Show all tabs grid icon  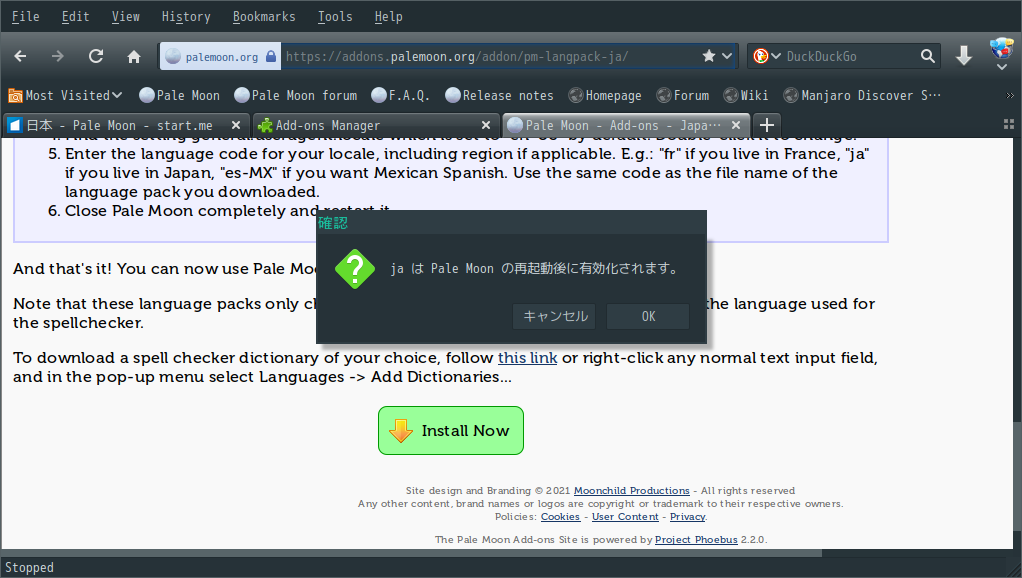coord(1008,124)
